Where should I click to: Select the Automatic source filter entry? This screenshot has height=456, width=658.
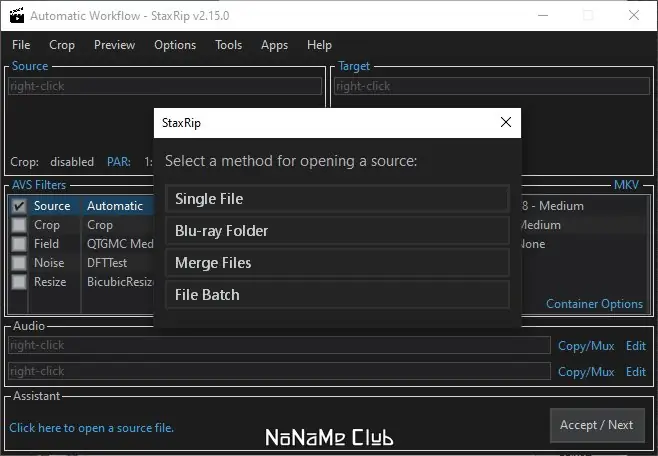(x=115, y=206)
